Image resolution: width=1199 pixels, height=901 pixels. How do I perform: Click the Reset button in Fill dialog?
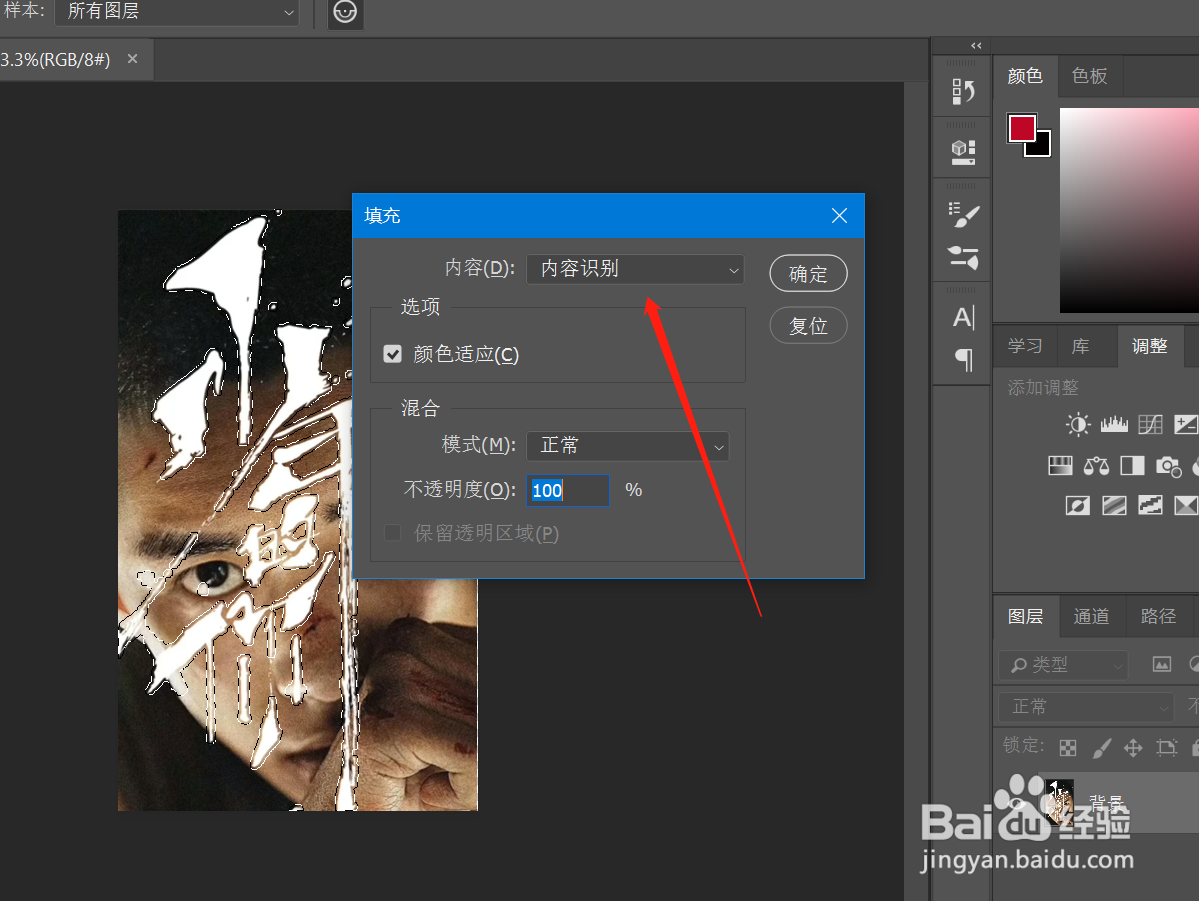(x=808, y=326)
